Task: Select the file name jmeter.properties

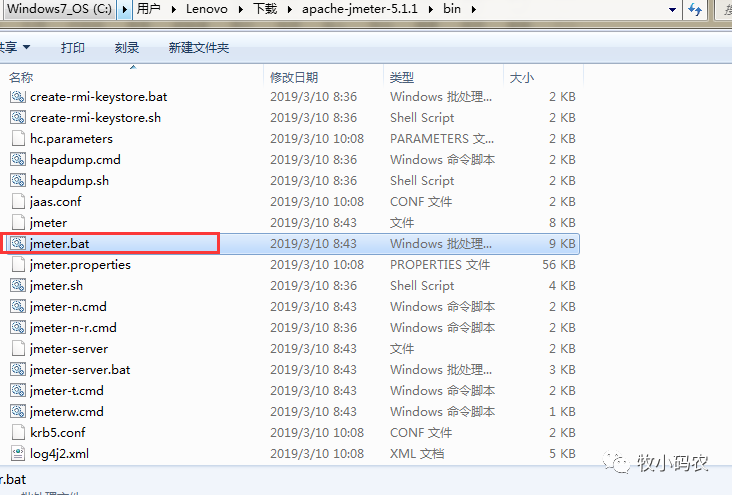Action: point(80,265)
